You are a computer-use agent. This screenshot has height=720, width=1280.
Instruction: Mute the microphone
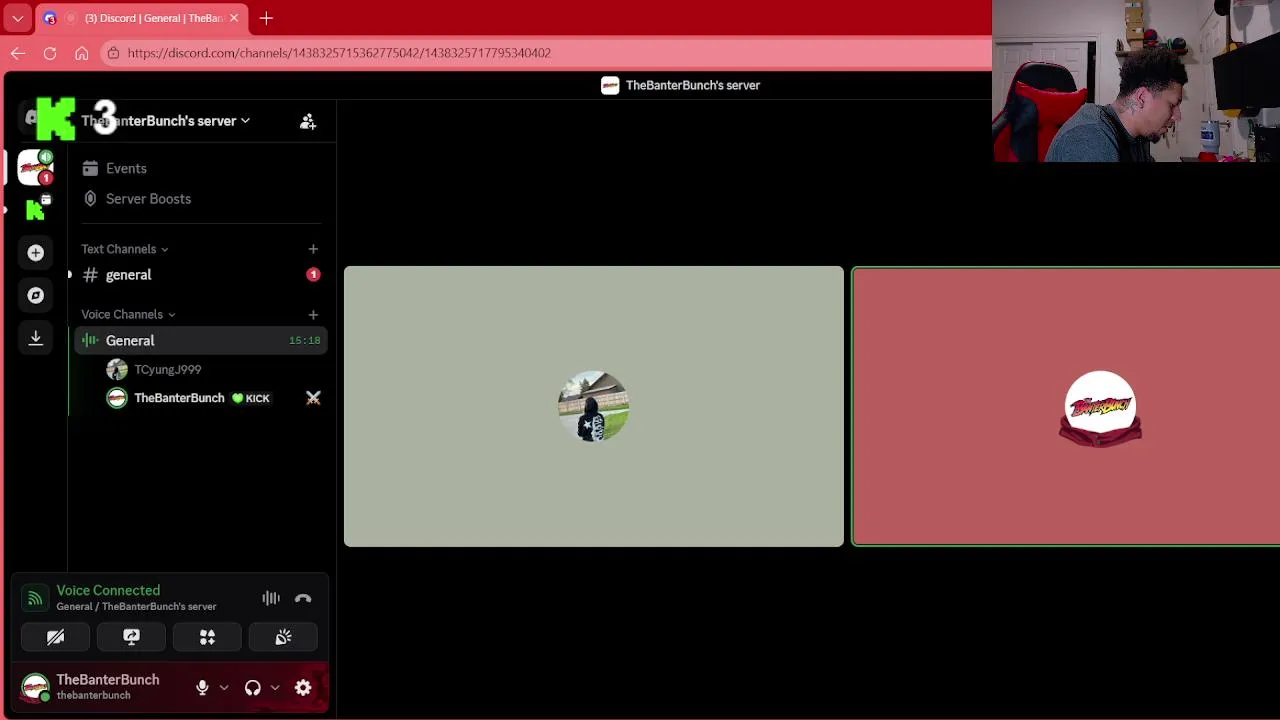coord(202,688)
